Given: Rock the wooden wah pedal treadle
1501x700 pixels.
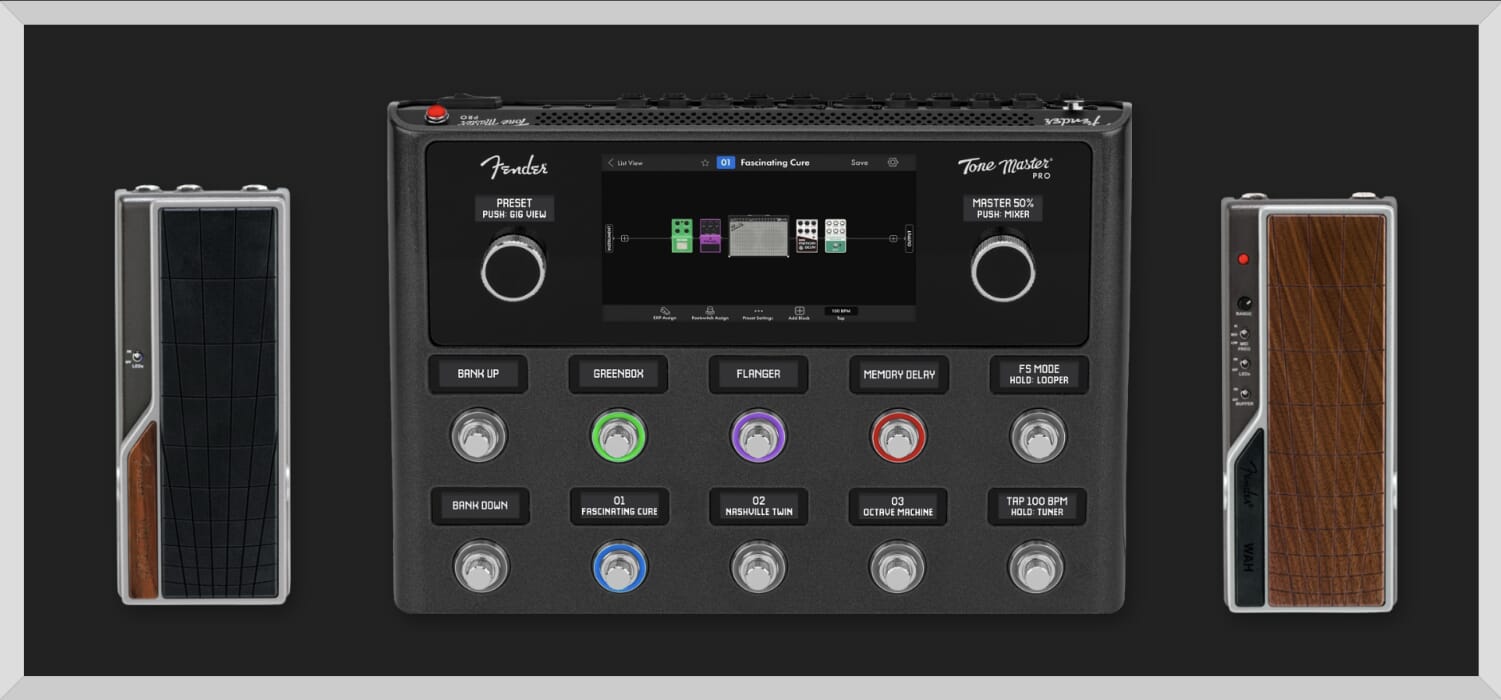Looking at the screenshot, I should point(1326,410).
